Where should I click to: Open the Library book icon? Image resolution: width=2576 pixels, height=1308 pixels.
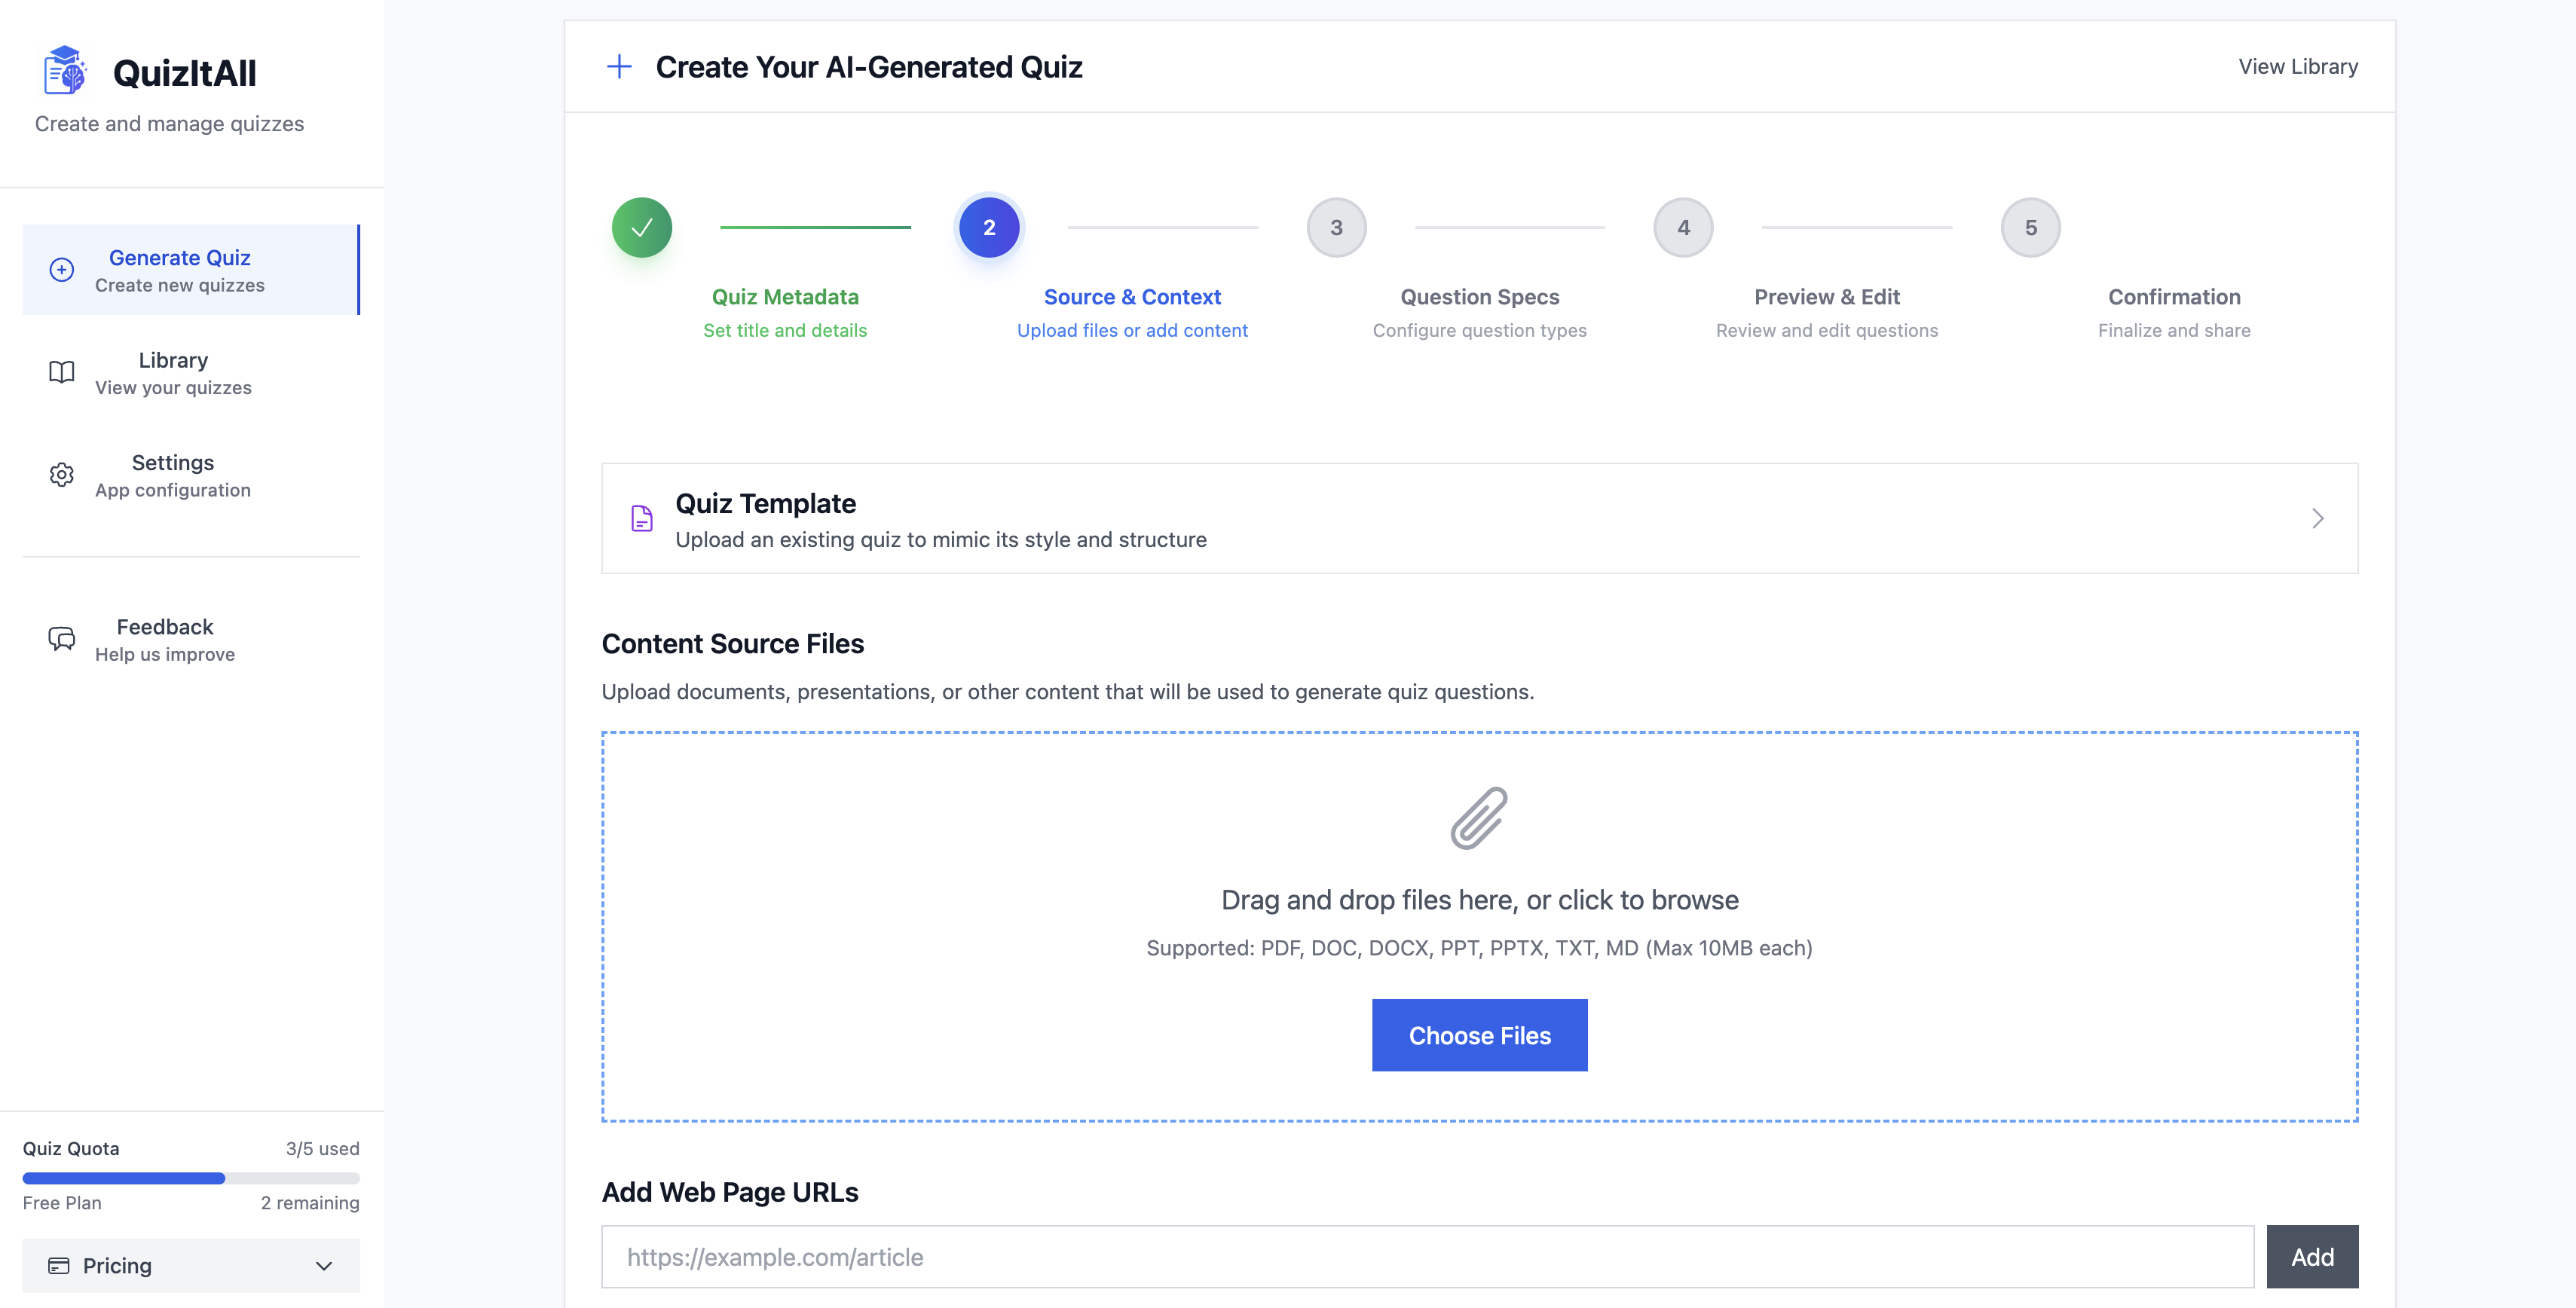coord(61,372)
